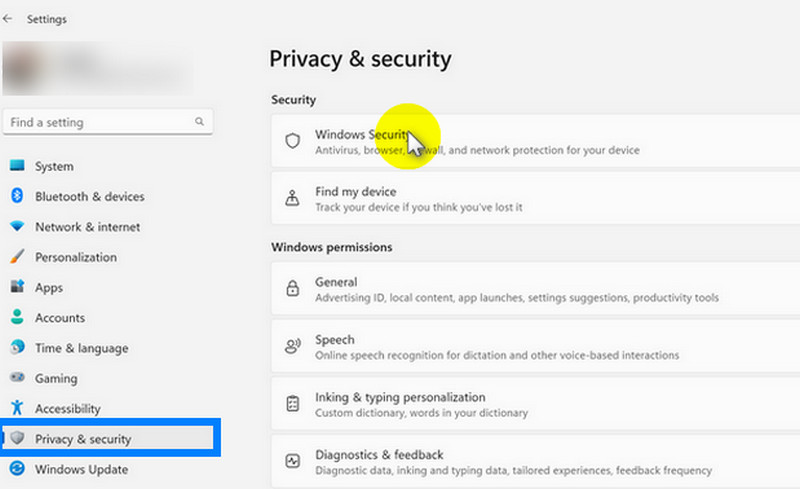The width and height of the screenshot is (800, 489).
Task: Click the Personalization brush icon
Action: (x=16, y=257)
